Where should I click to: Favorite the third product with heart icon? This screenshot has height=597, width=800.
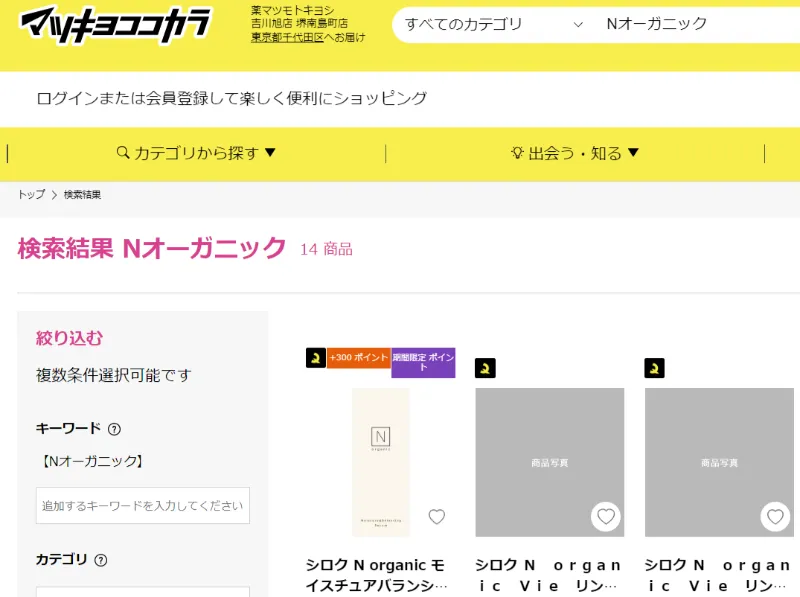[776, 517]
